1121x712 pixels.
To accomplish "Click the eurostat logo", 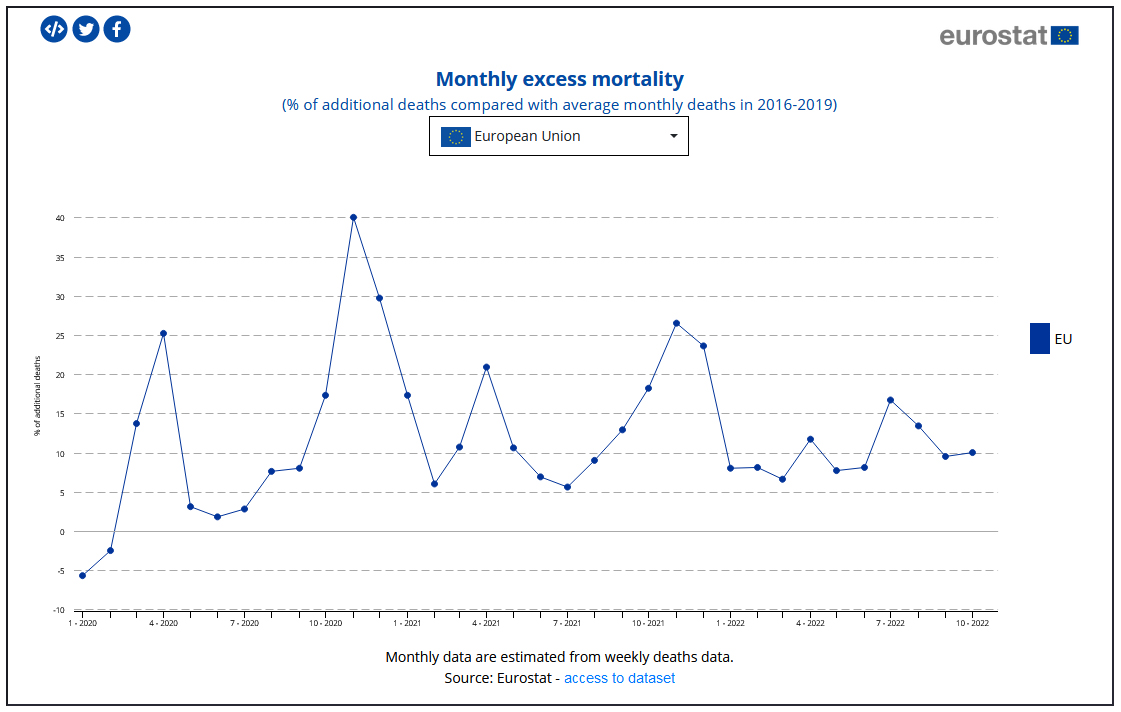I will pyautogui.click(x=1008, y=35).
